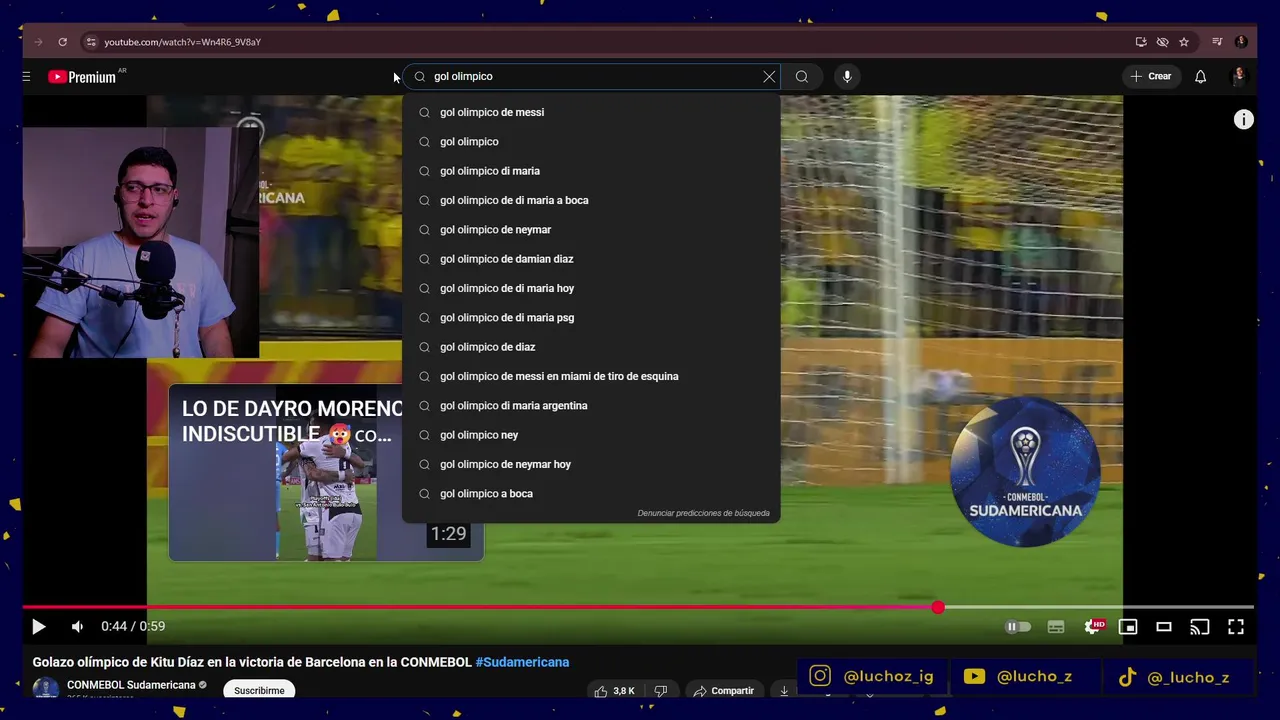Click the download arrow button
Image resolution: width=1280 pixels, height=720 pixels.
784,691
